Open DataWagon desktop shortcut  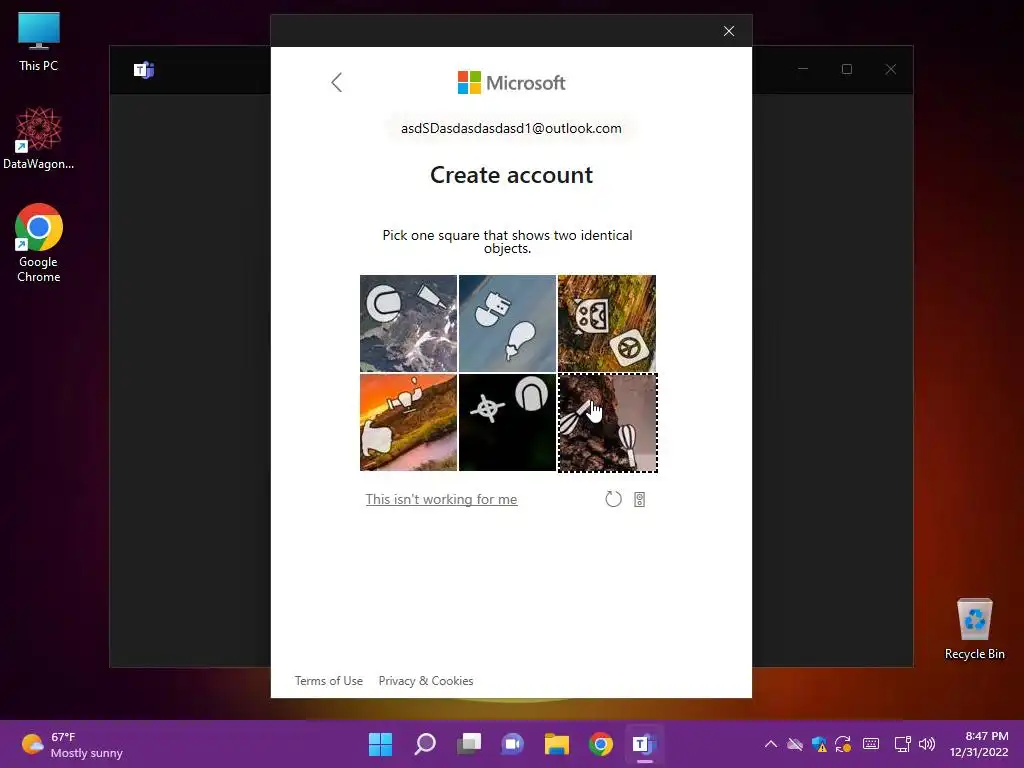(x=39, y=138)
